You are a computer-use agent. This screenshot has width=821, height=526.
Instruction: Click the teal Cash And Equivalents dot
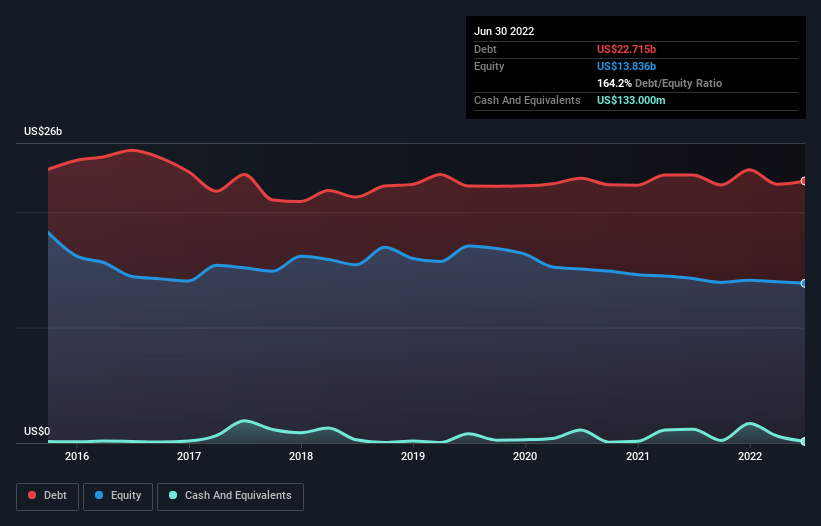[x=173, y=495]
